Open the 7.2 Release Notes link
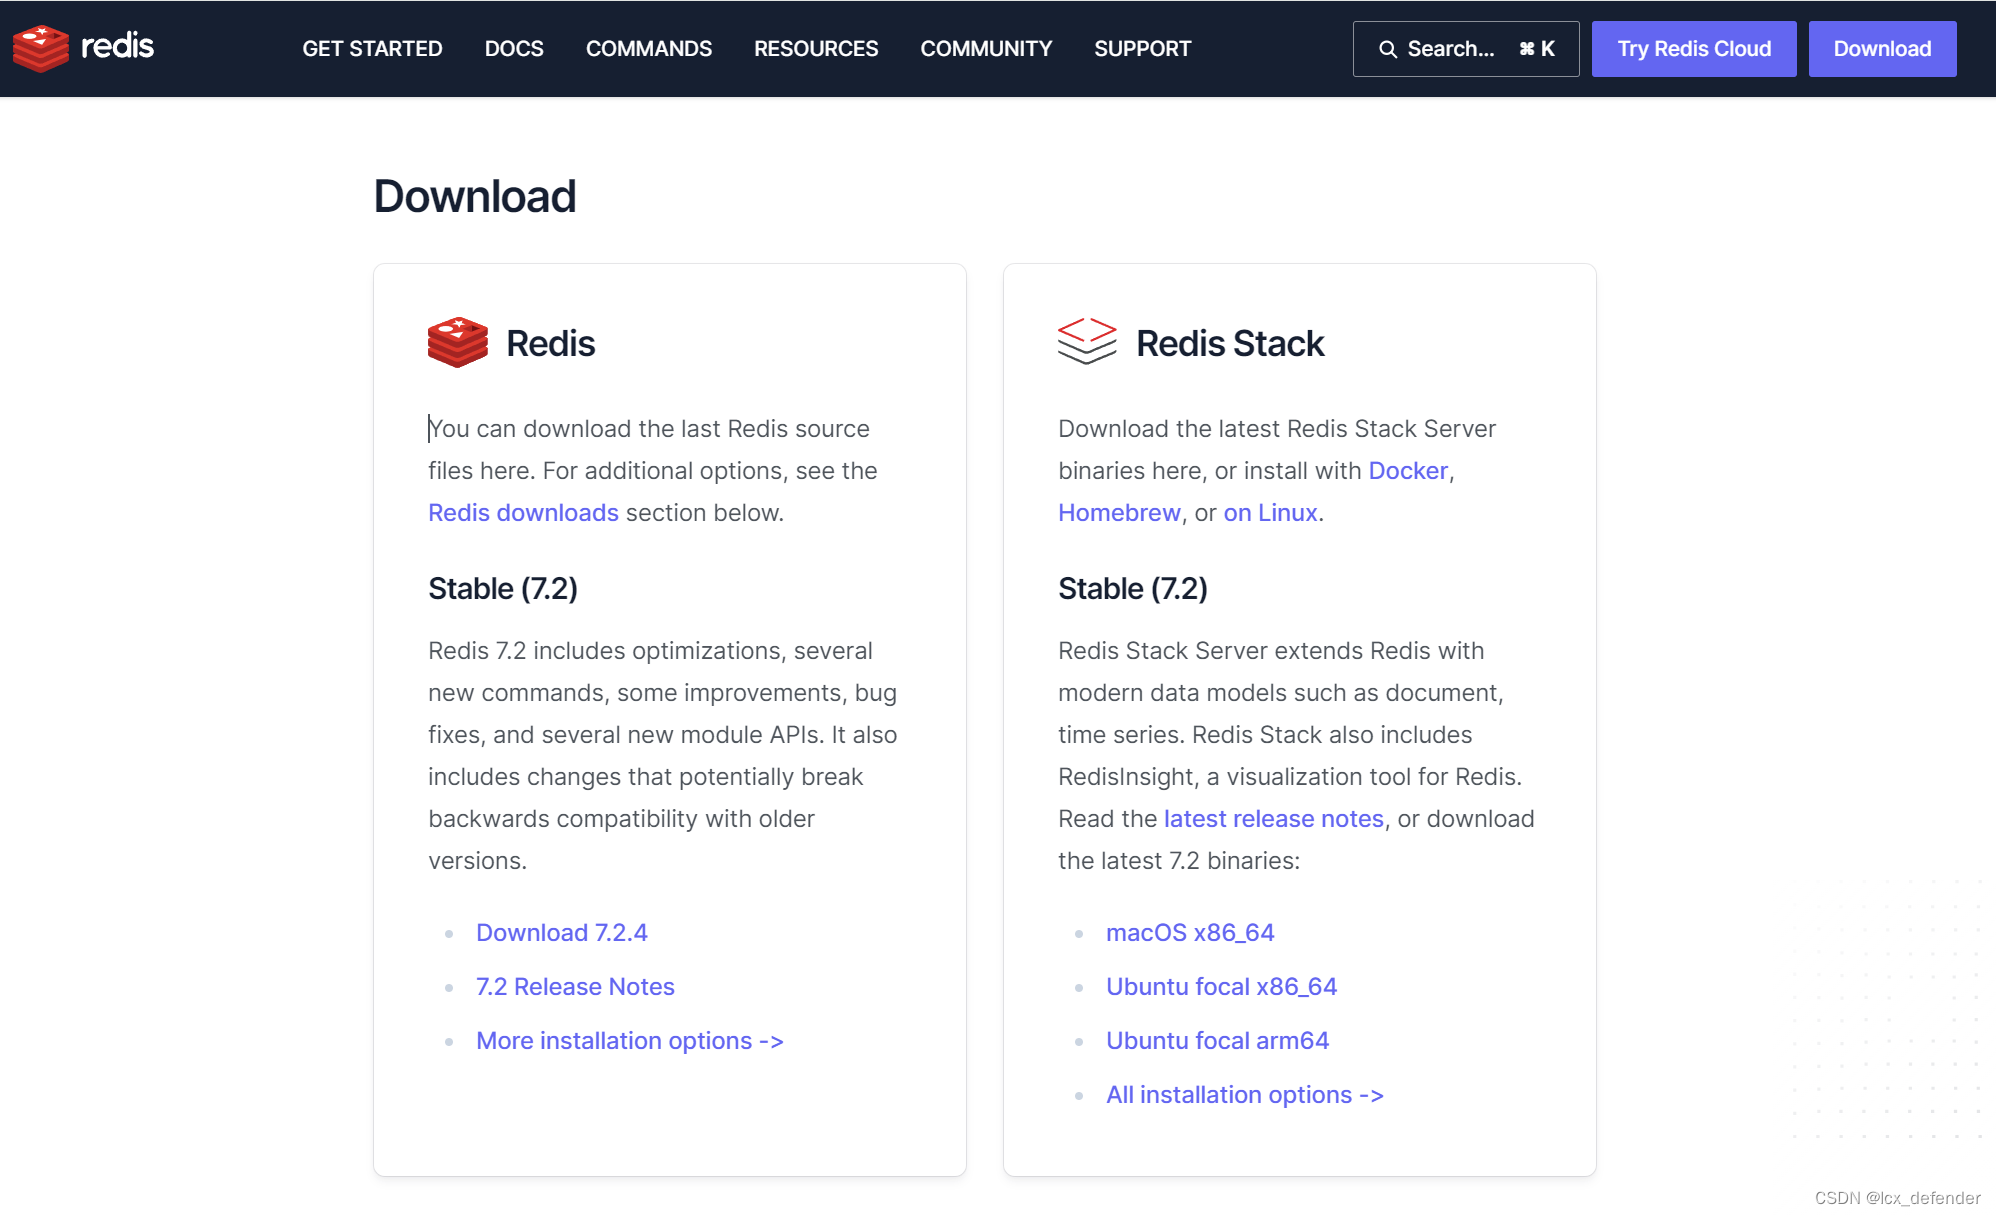Viewport: 1996px width, 1216px height. click(x=575, y=986)
